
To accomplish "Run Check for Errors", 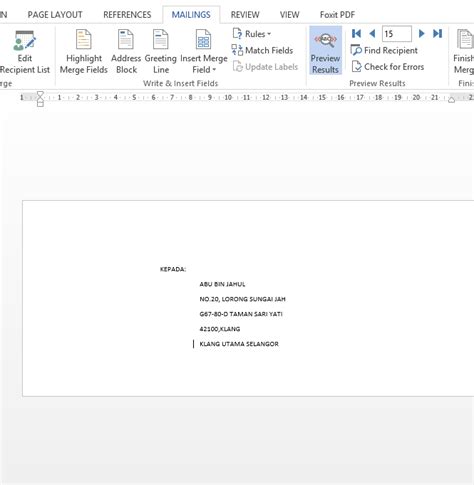I will pos(388,67).
